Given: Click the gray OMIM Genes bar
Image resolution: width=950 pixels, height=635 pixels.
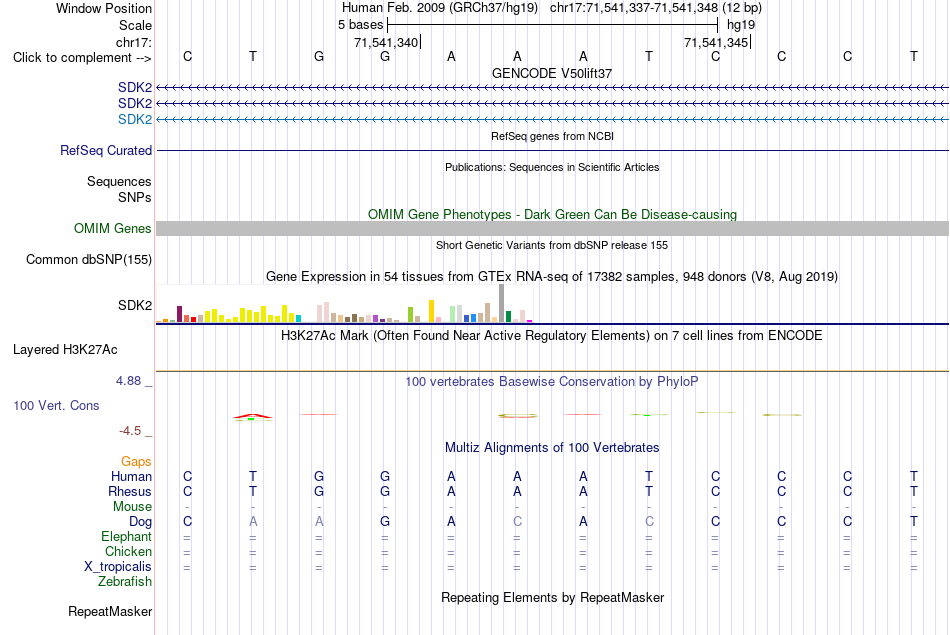Looking at the screenshot, I should coord(552,228).
